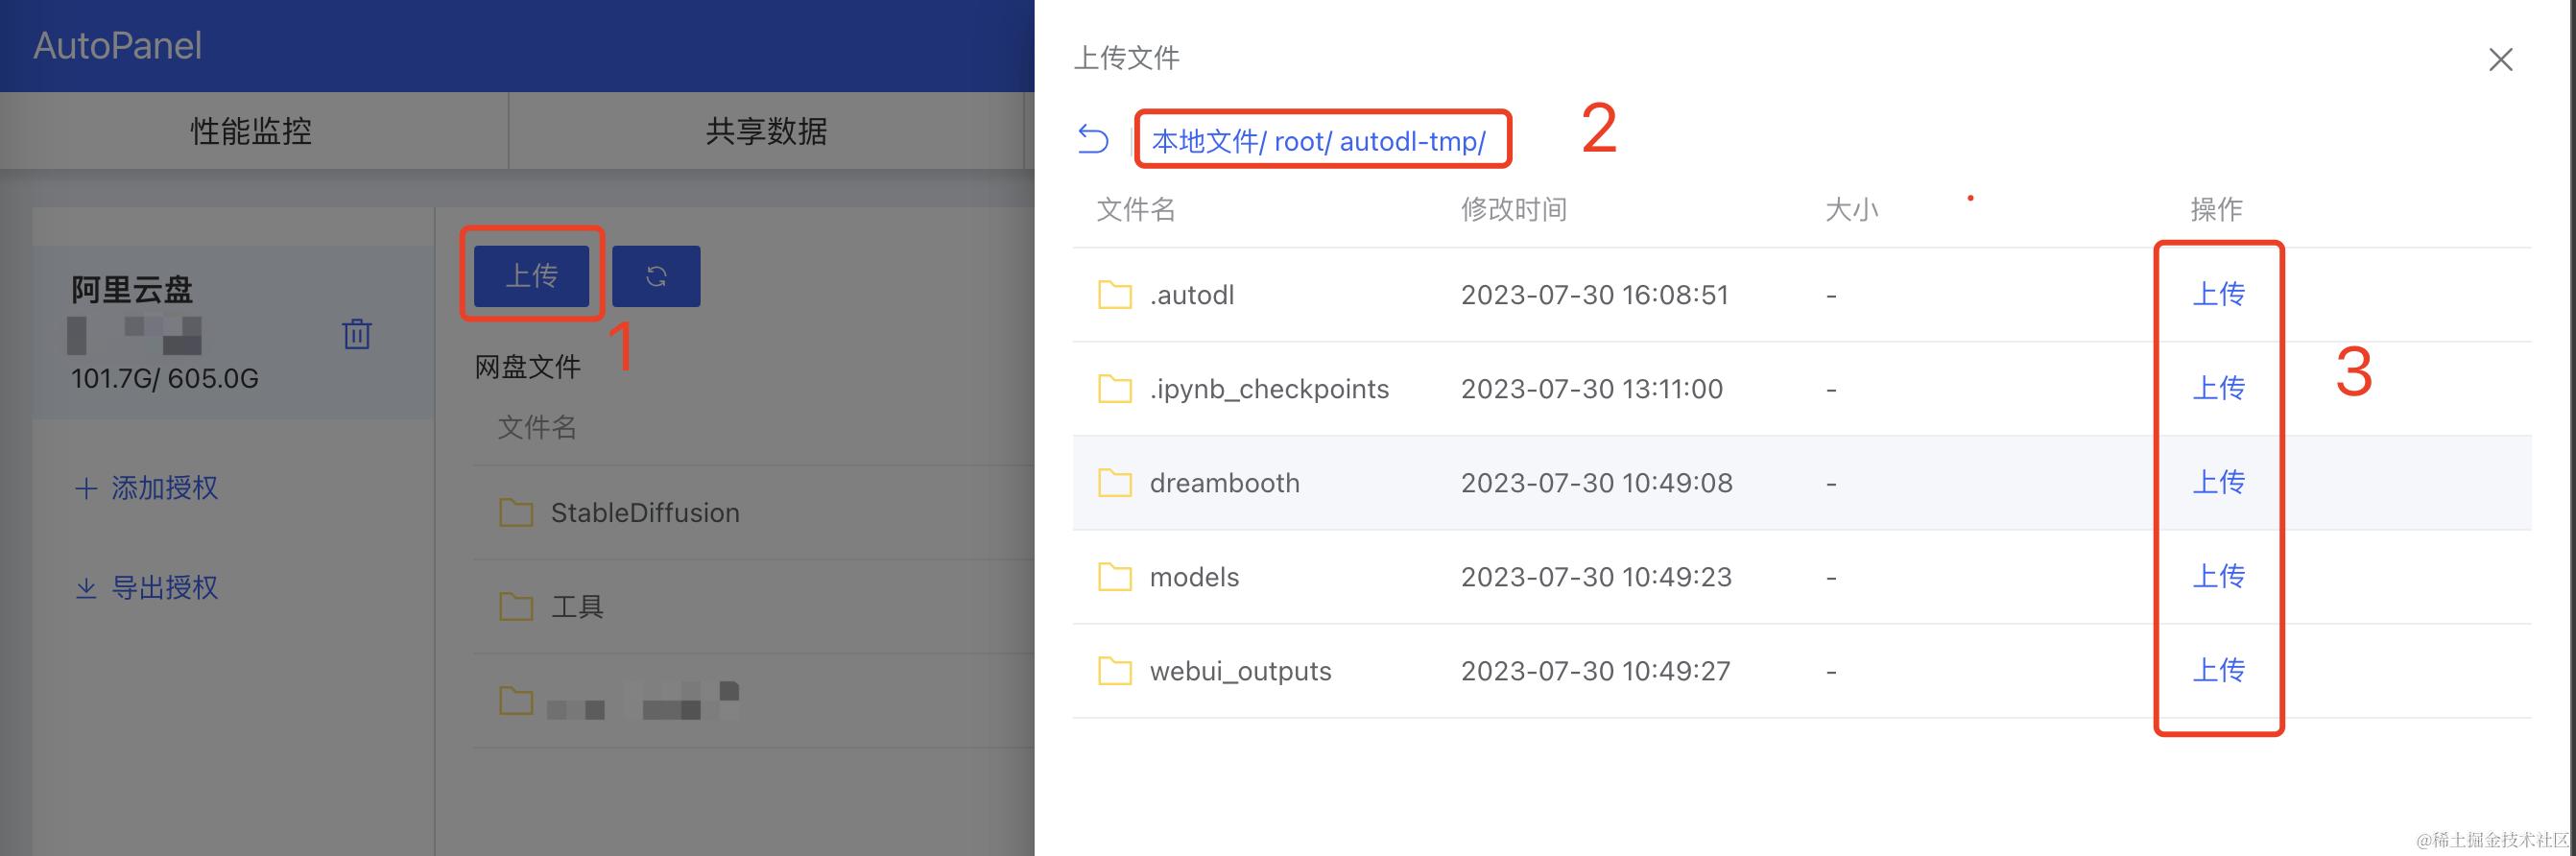
Task: Click the 大小 column header
Action: point(1852,209)
